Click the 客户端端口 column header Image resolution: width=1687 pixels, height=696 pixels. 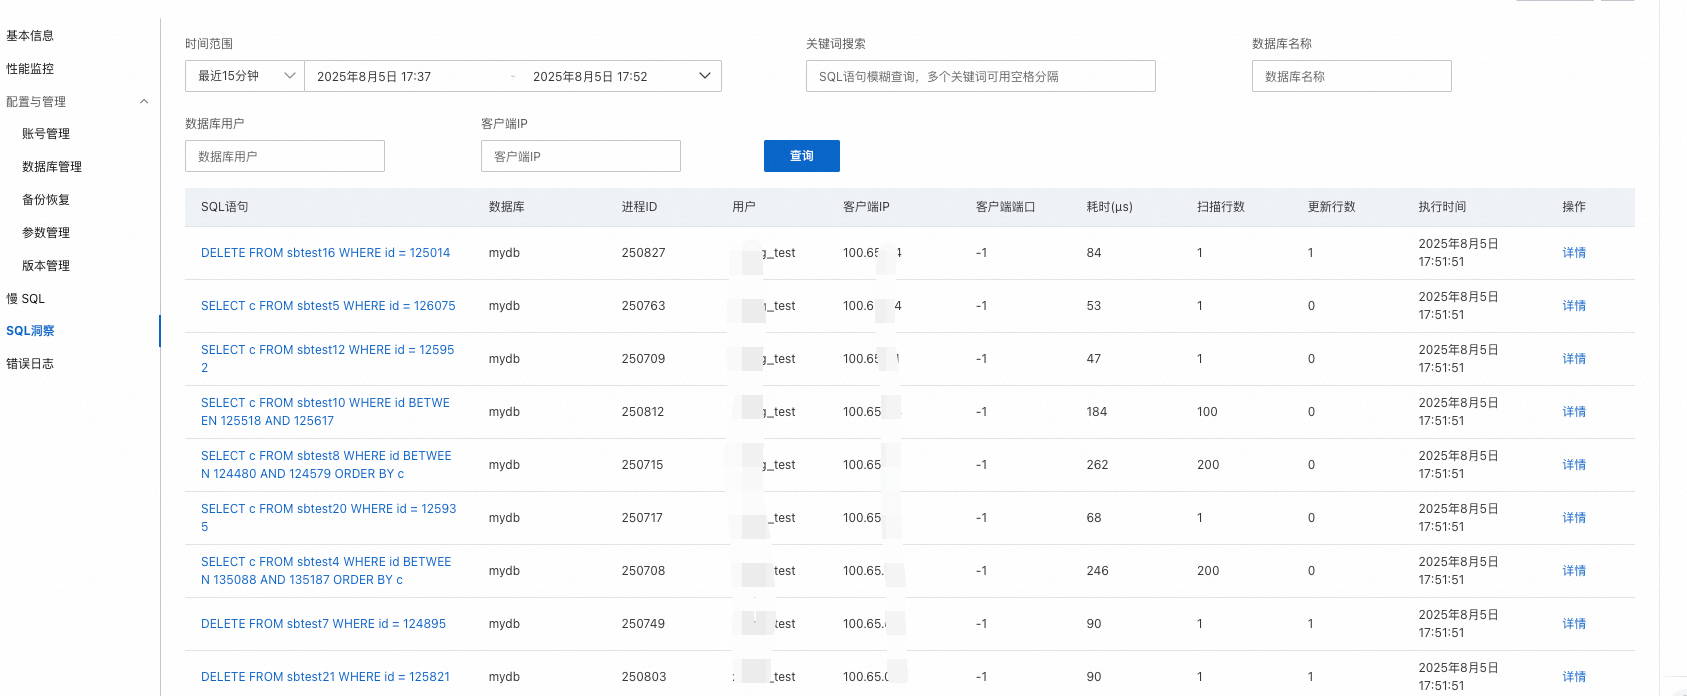point(1006,207)
